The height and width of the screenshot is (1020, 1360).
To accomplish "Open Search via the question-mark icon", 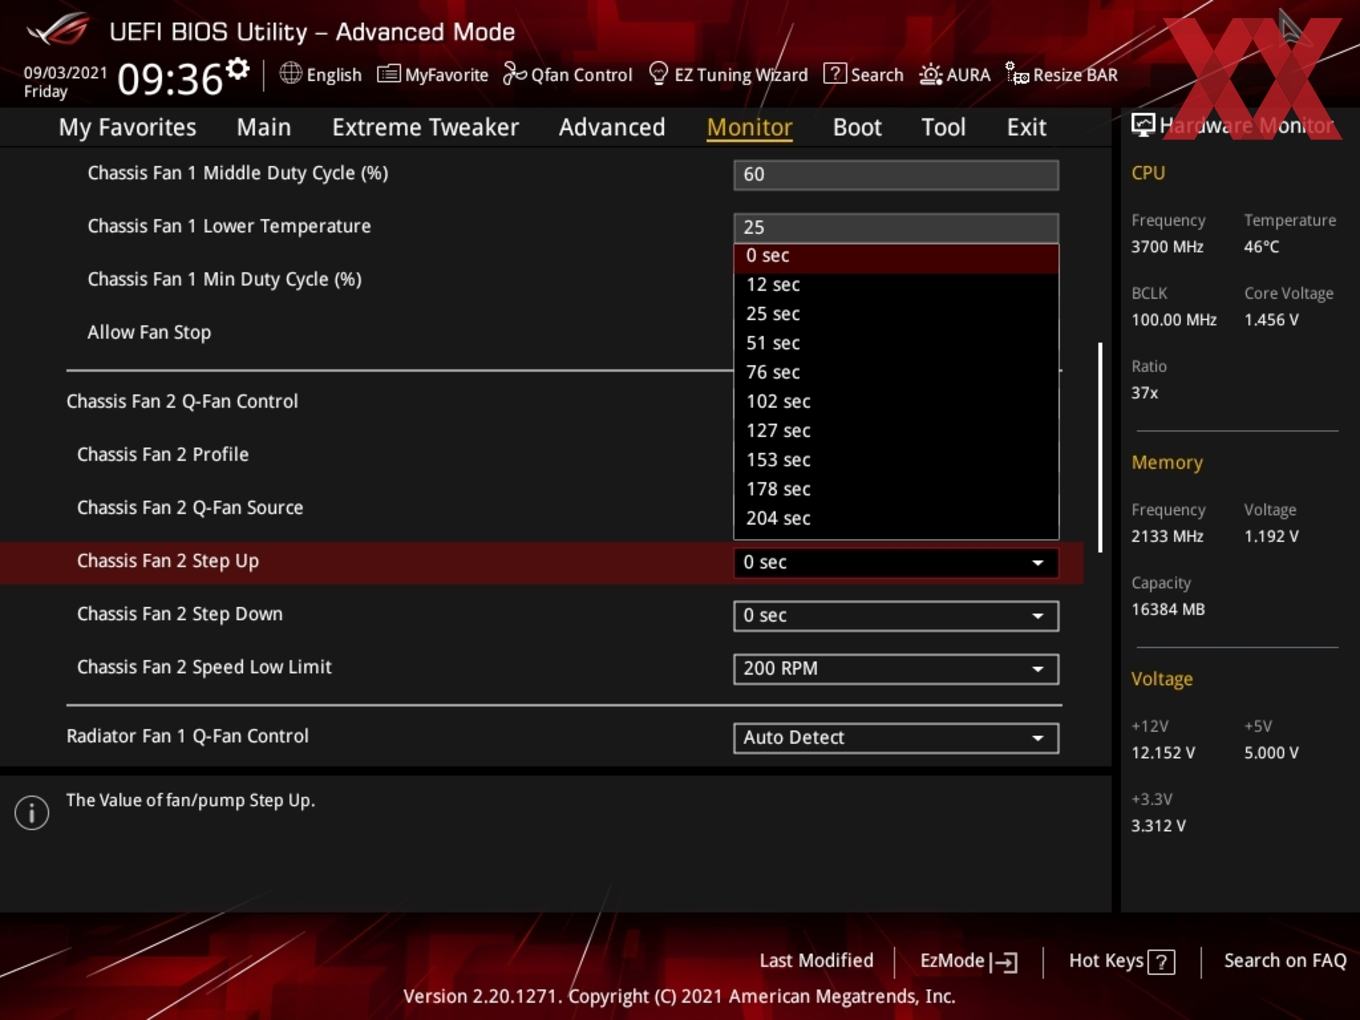I will [834, 73].
